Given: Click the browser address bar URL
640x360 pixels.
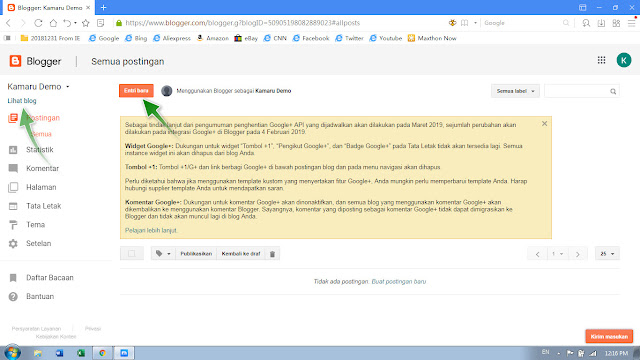Looking at the screenshot, I should tap(242, 23).
